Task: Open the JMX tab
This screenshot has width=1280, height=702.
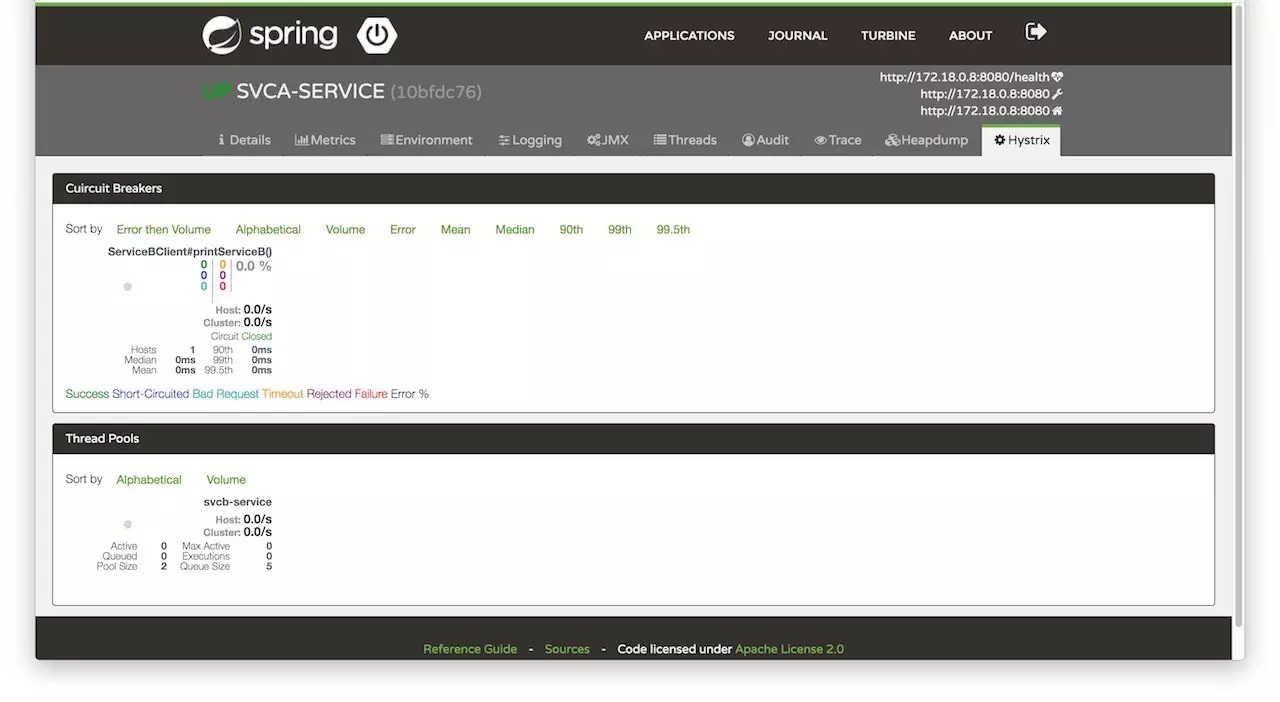Action: point(608,140)
